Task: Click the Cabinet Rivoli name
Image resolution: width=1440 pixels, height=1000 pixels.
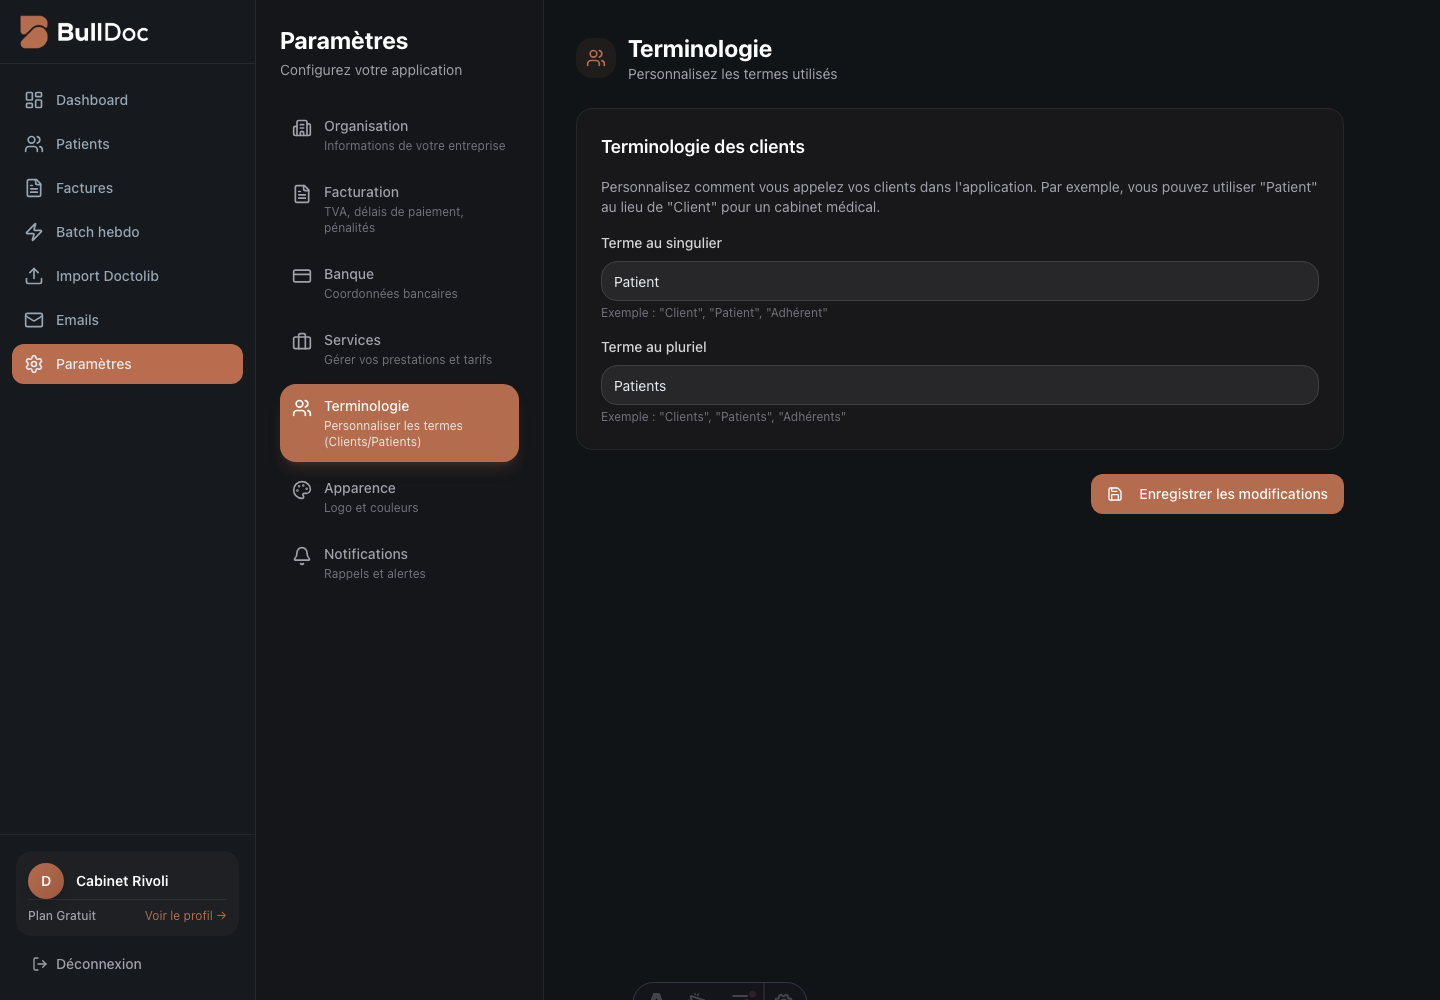Action: (x=122, y=881)
